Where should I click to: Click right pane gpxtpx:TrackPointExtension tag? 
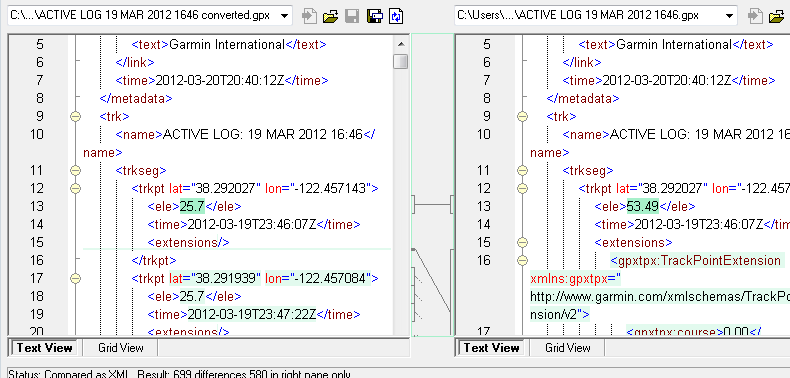pos(695,261)
